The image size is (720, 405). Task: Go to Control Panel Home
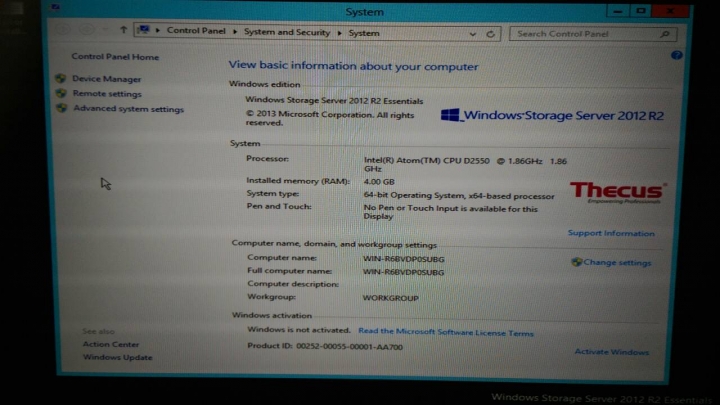[115, 57]
